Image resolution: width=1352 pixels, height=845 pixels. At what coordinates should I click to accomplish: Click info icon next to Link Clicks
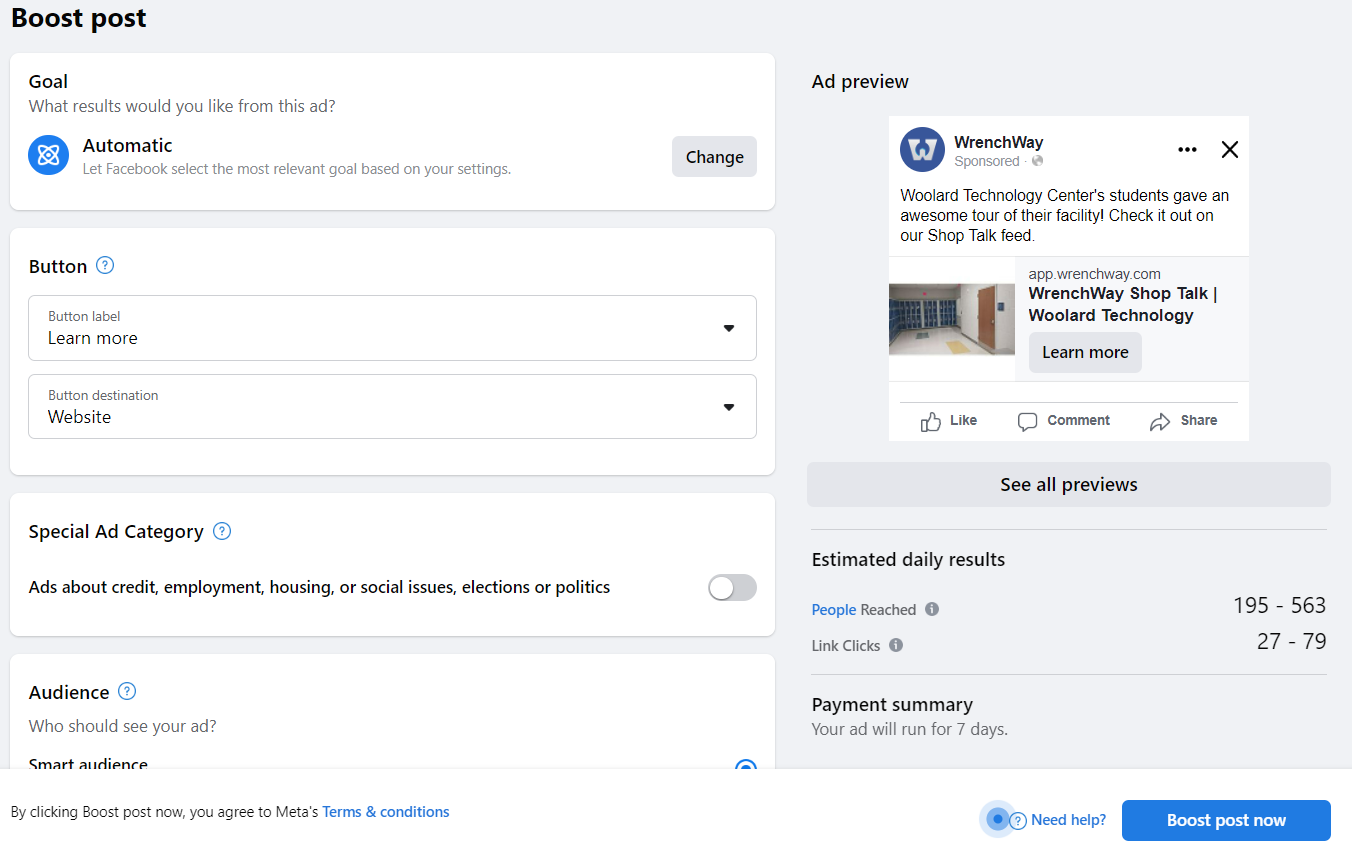click(896, 645)
